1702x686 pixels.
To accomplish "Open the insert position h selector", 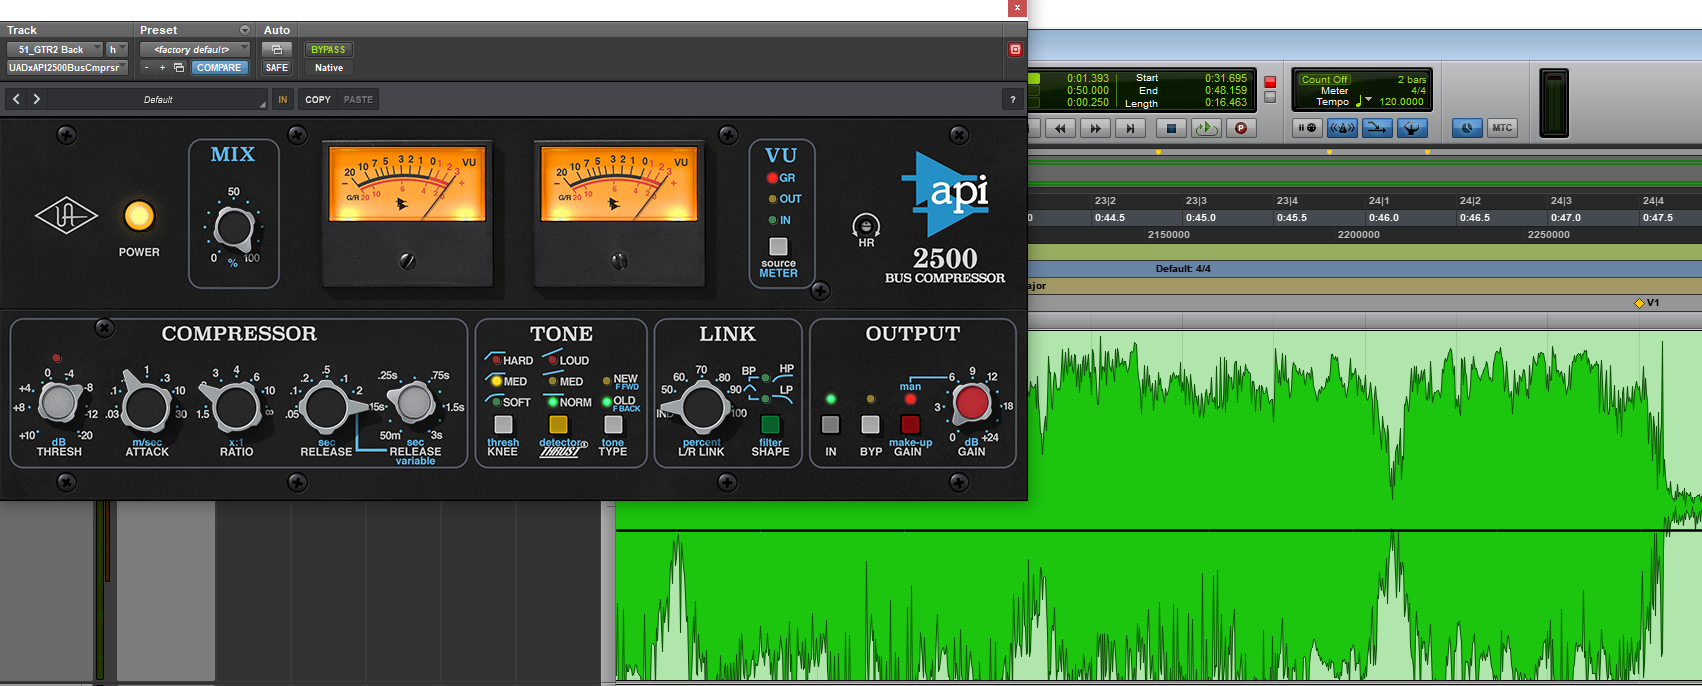I will tap(117, 49).
